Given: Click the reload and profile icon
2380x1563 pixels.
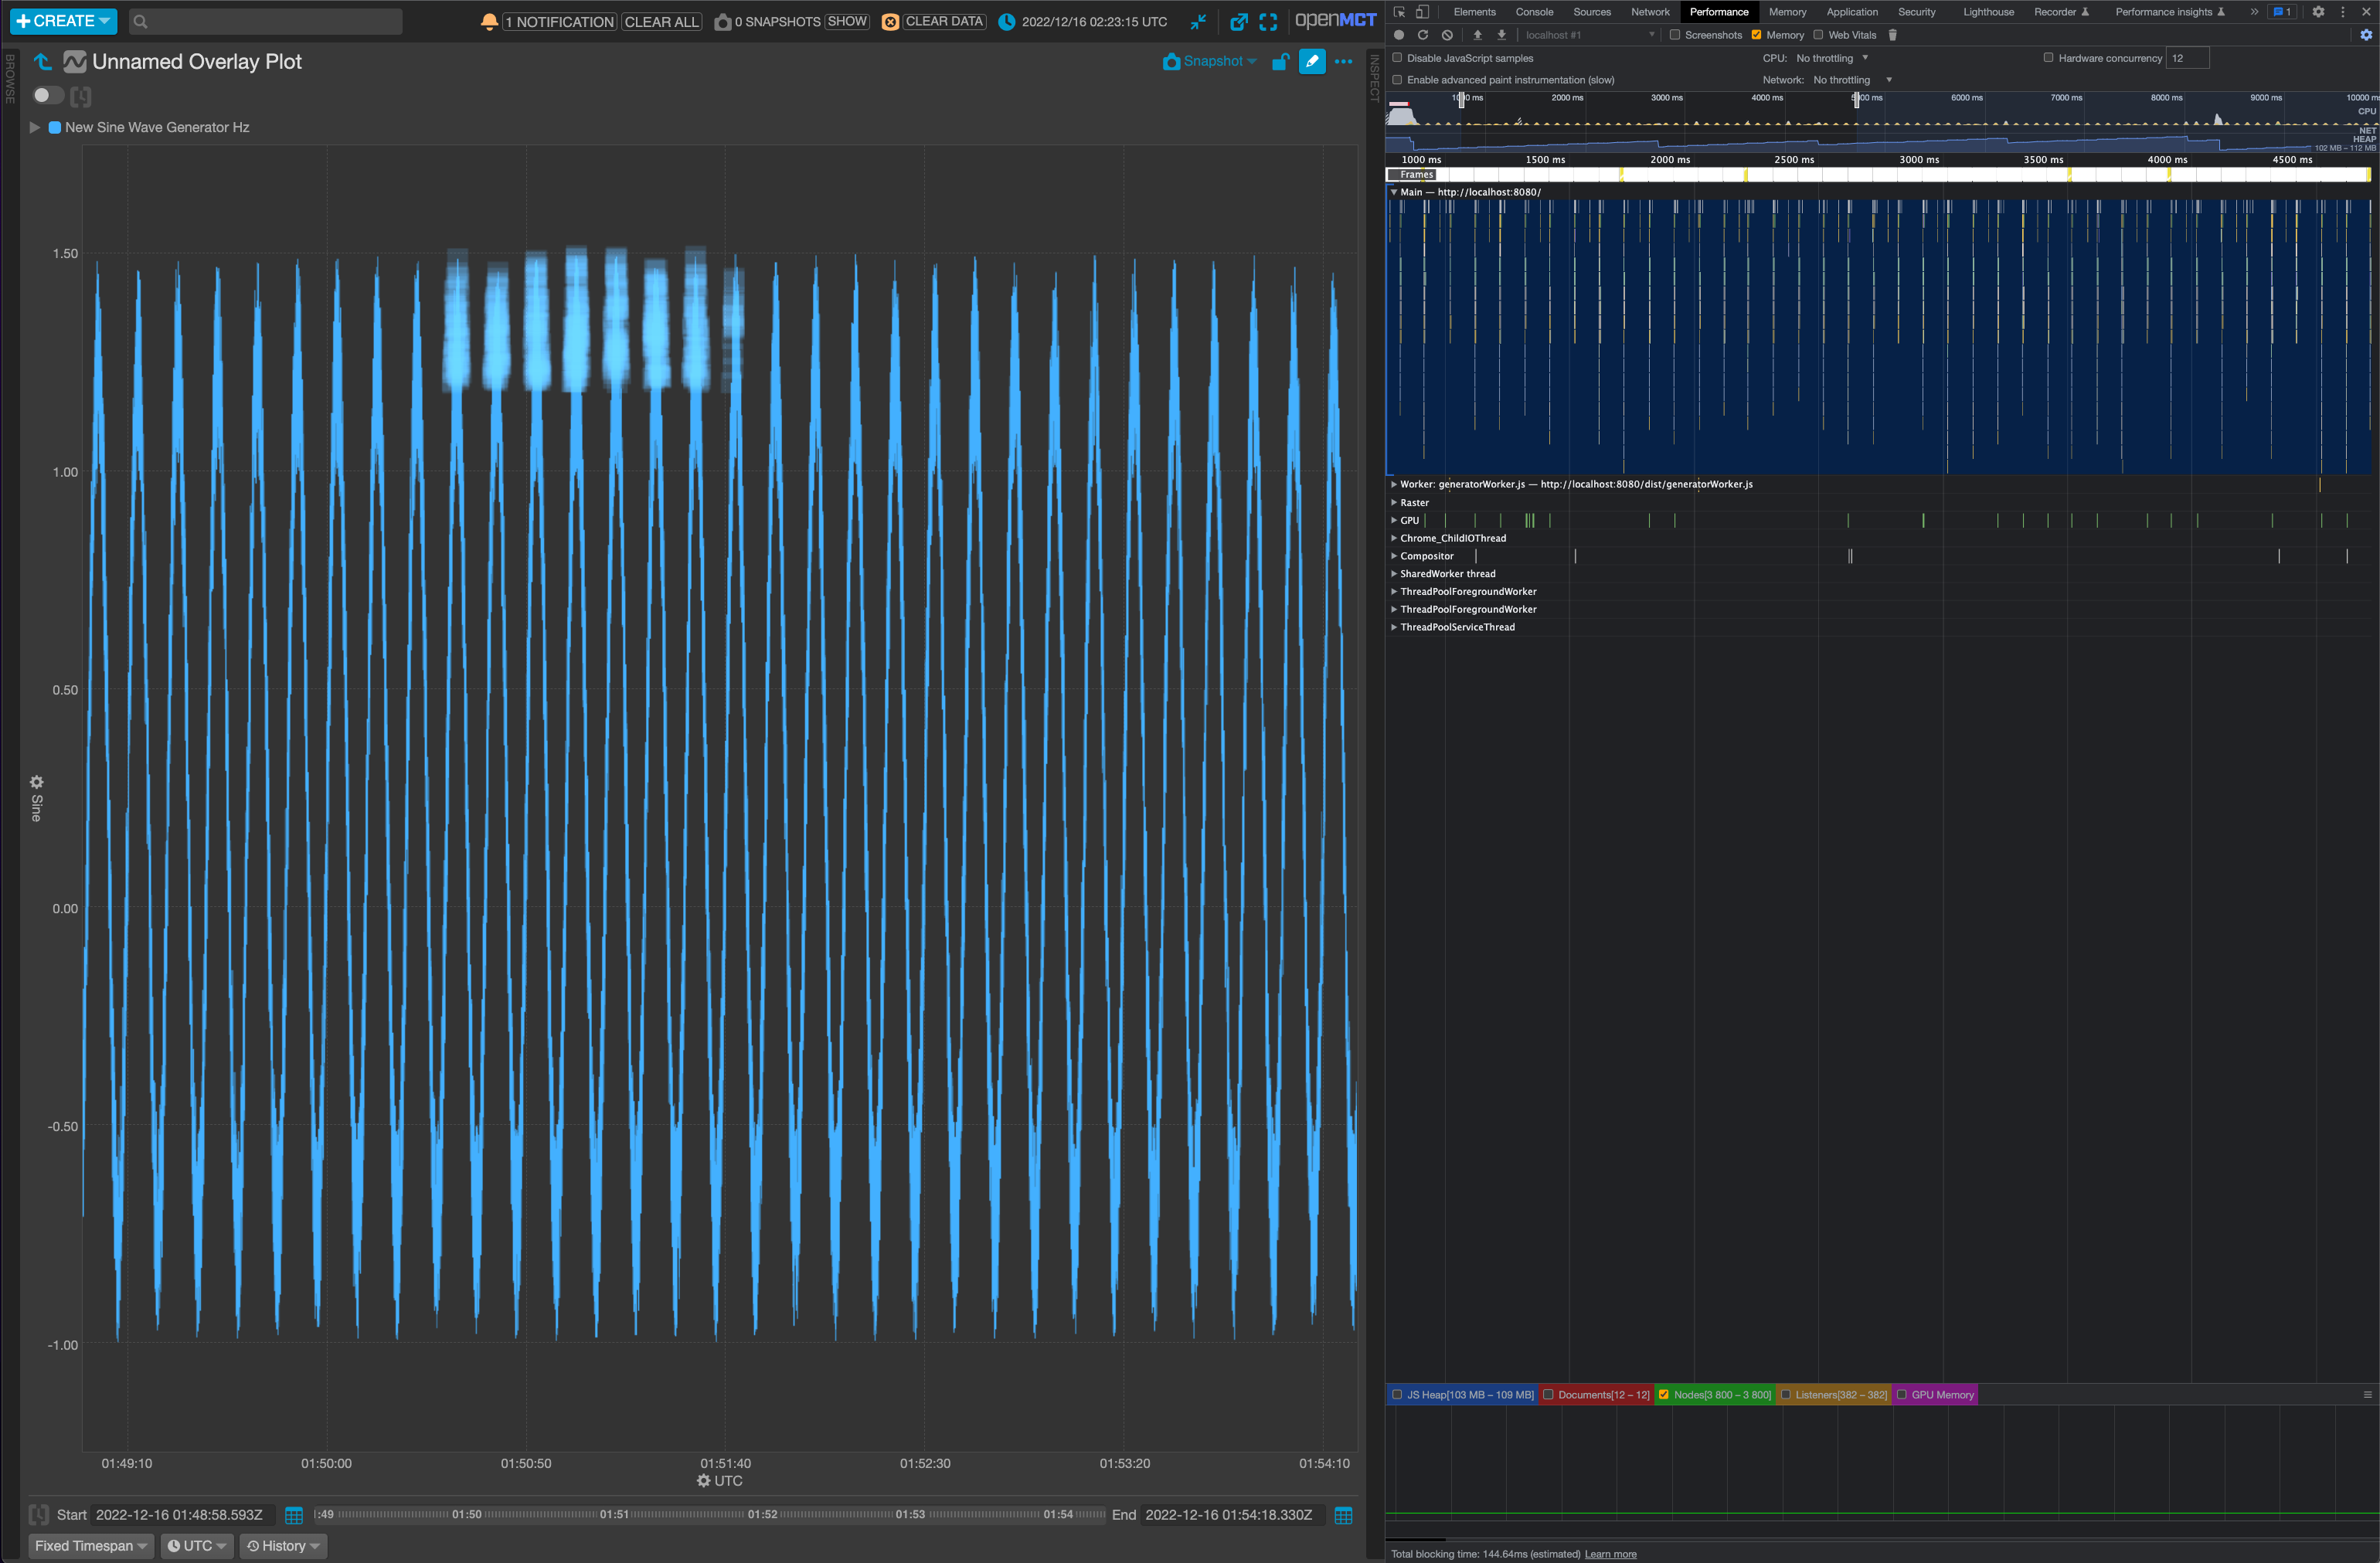Looking at the screenshot, I should [x=1423, y=35].
